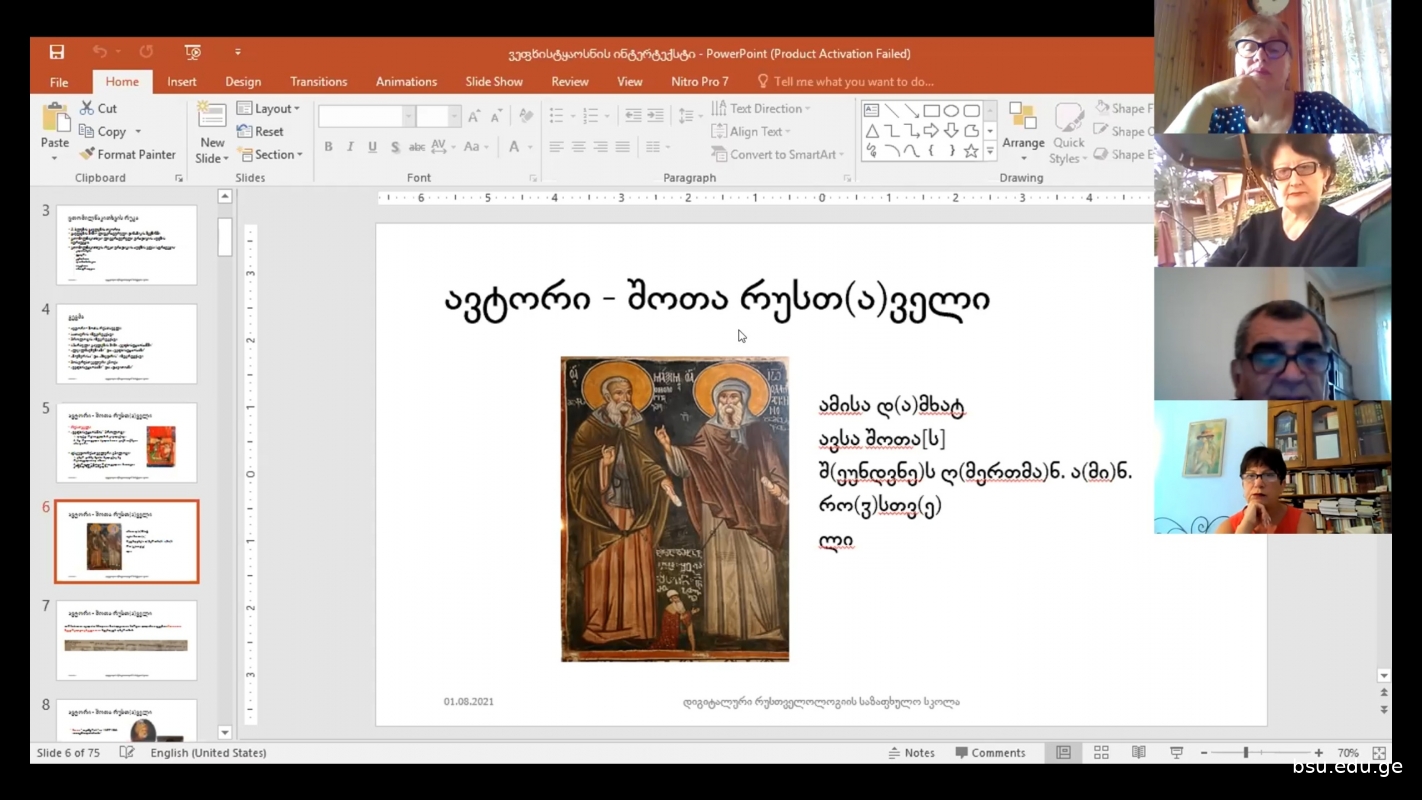The height and width of the screenshot is (800, 1422).
Task: Open the Transitions ribbon tab
Action: point(318,82)
